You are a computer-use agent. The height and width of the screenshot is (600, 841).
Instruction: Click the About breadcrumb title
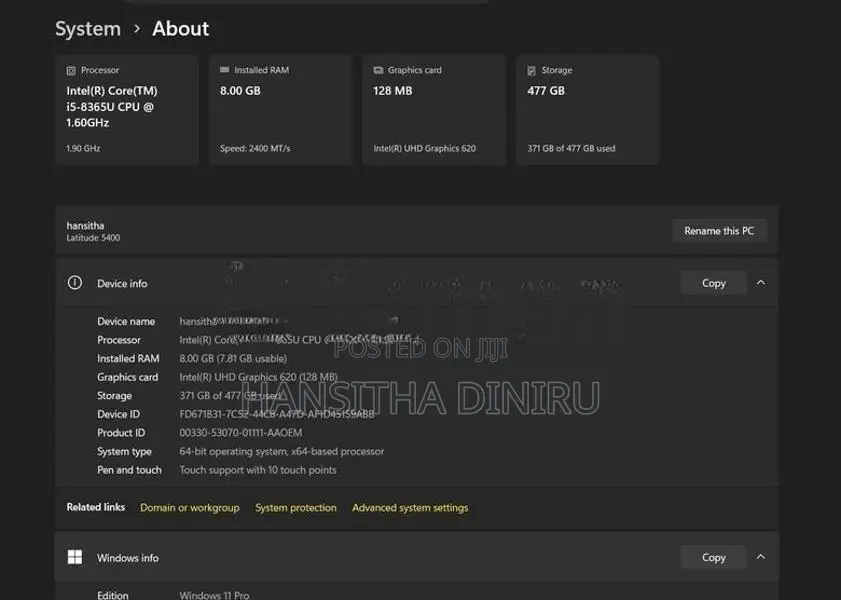pyautogui.click(x=181, y=29)
